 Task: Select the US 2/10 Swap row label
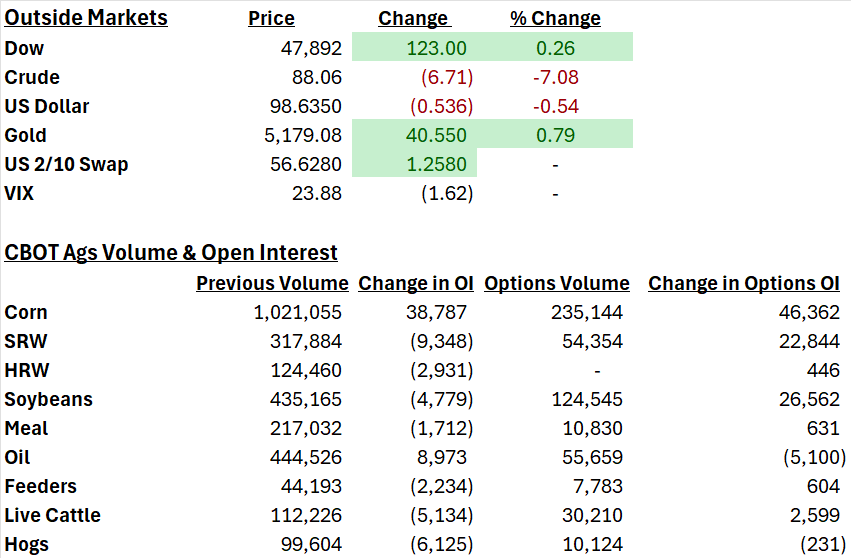coord(66,164)
